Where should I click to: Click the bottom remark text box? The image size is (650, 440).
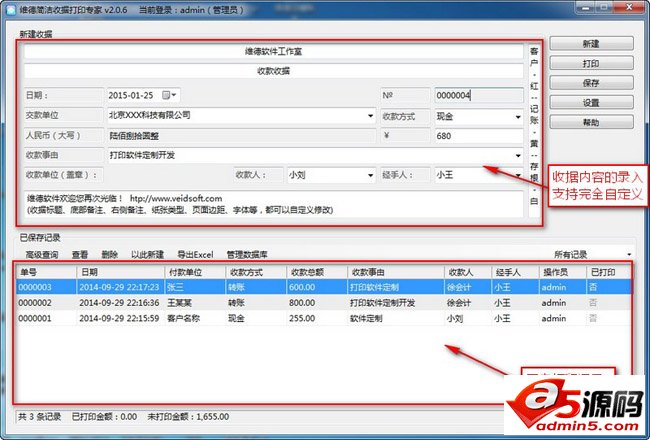(274, 204)
